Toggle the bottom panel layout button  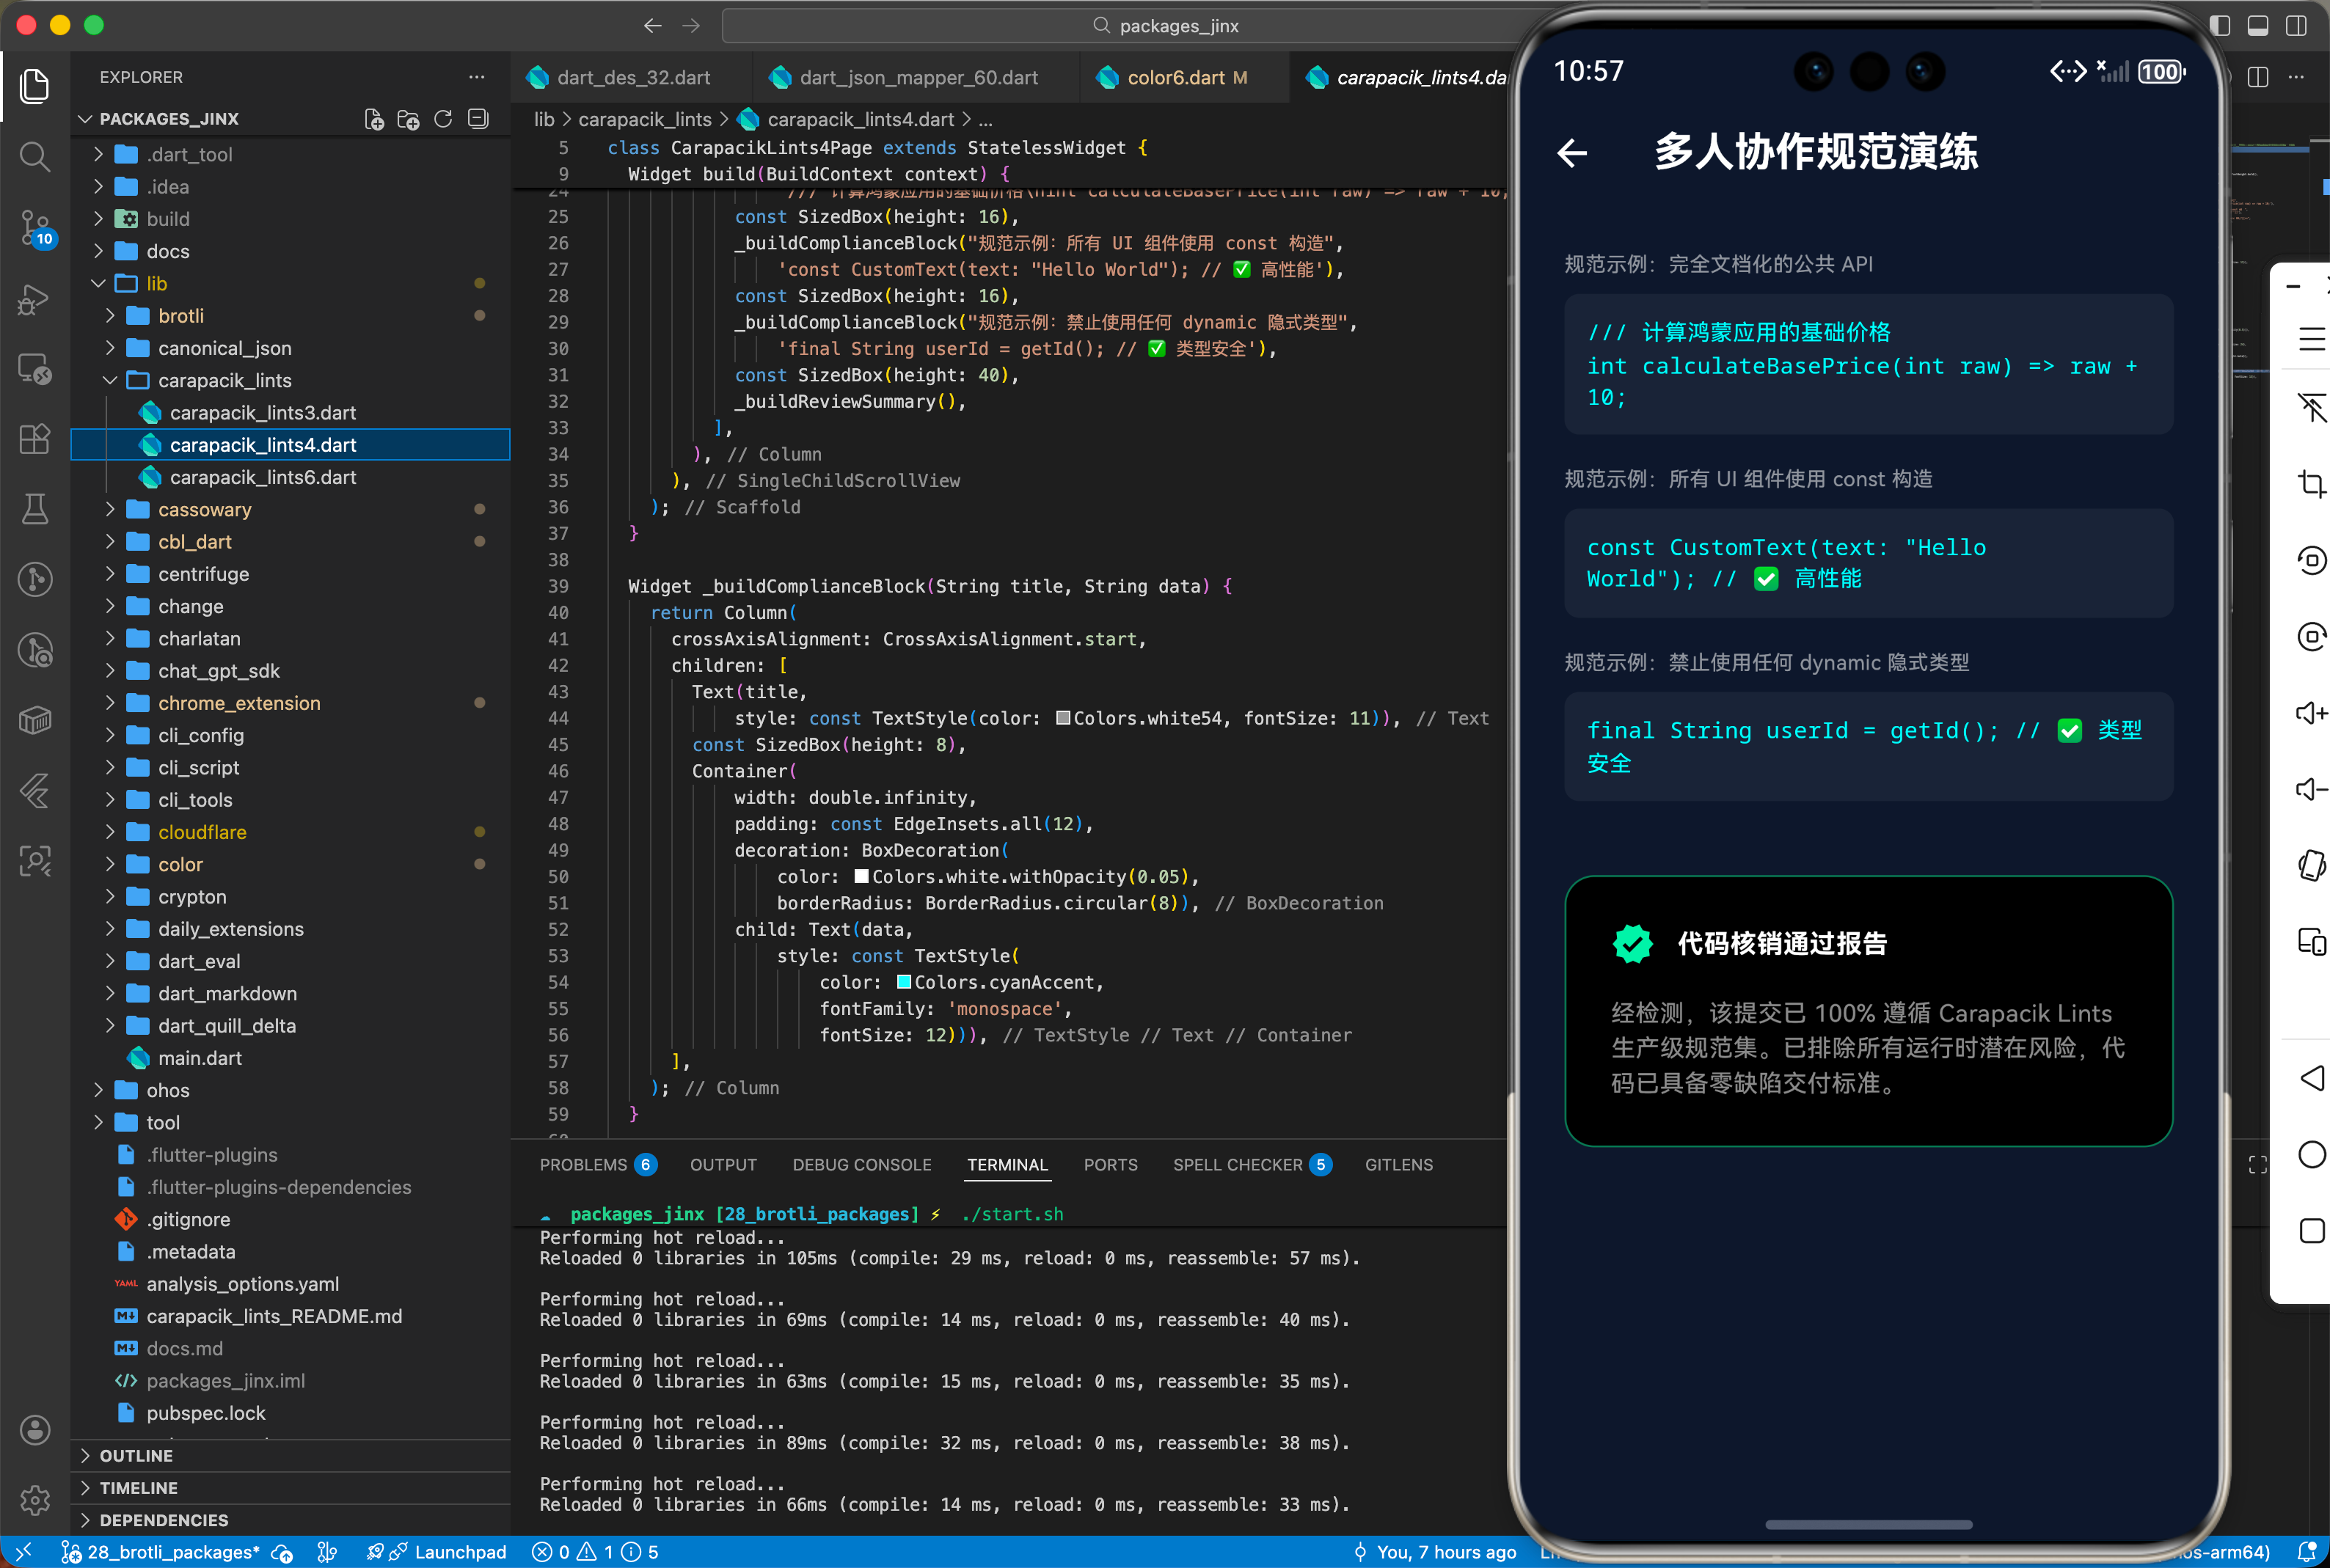pos(2257,26)
